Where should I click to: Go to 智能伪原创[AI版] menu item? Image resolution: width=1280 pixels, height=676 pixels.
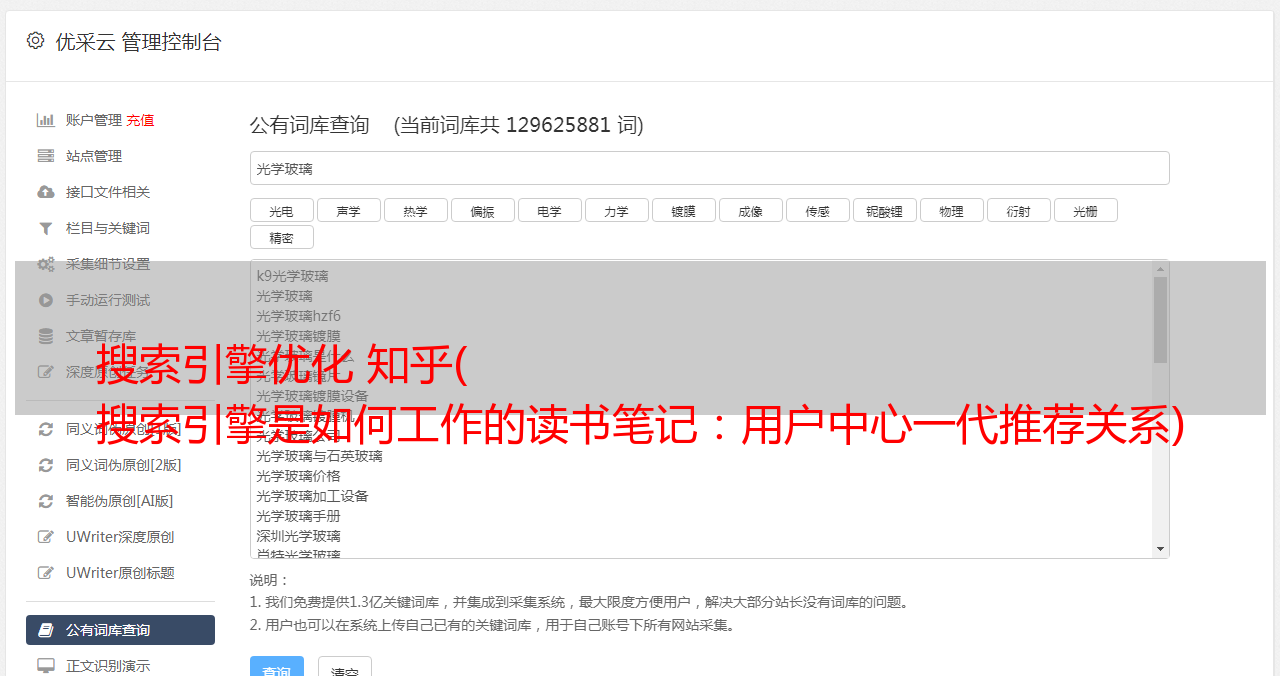[x=120, y=501]
